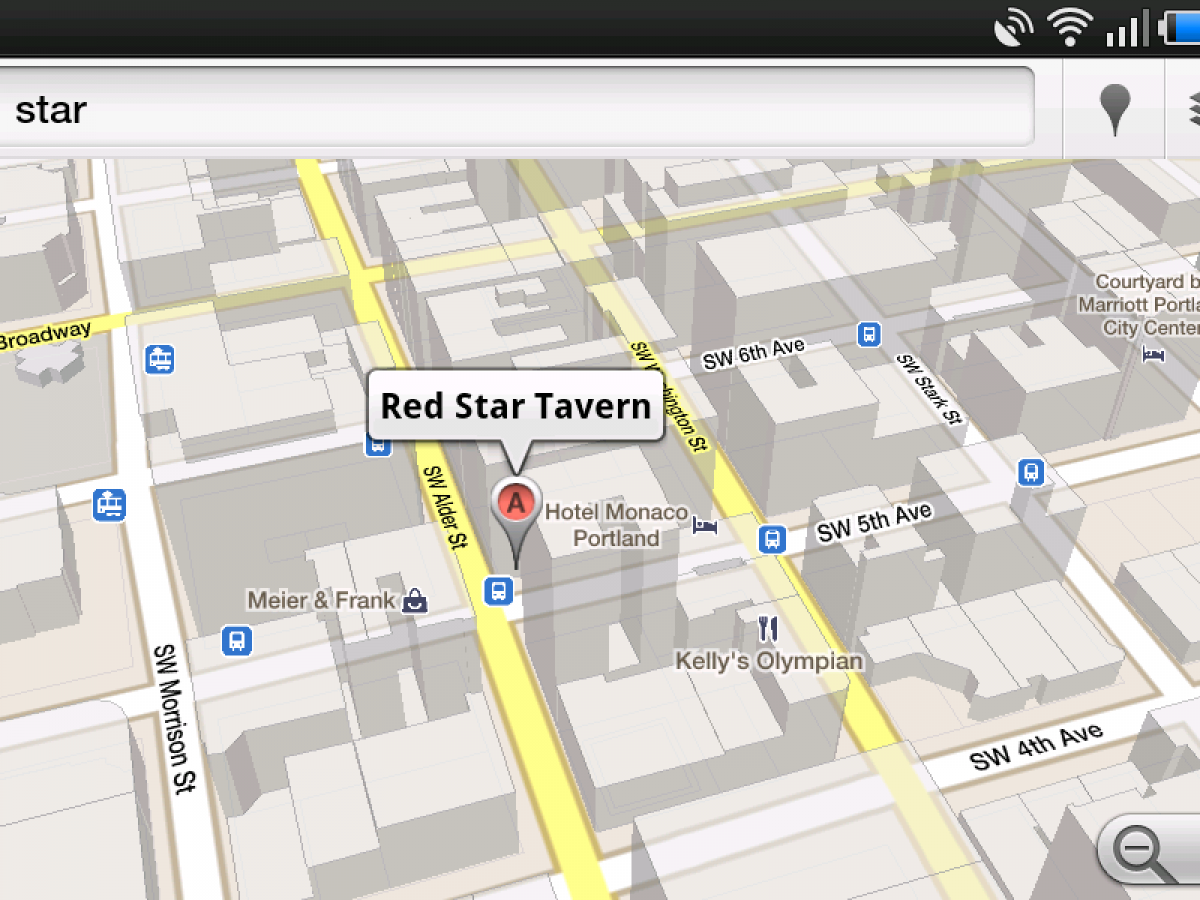The width and height of the screenshot is (1200, 900).
Task: Tap the 'SW Alder St' street label
Action: tap(445, 508)
